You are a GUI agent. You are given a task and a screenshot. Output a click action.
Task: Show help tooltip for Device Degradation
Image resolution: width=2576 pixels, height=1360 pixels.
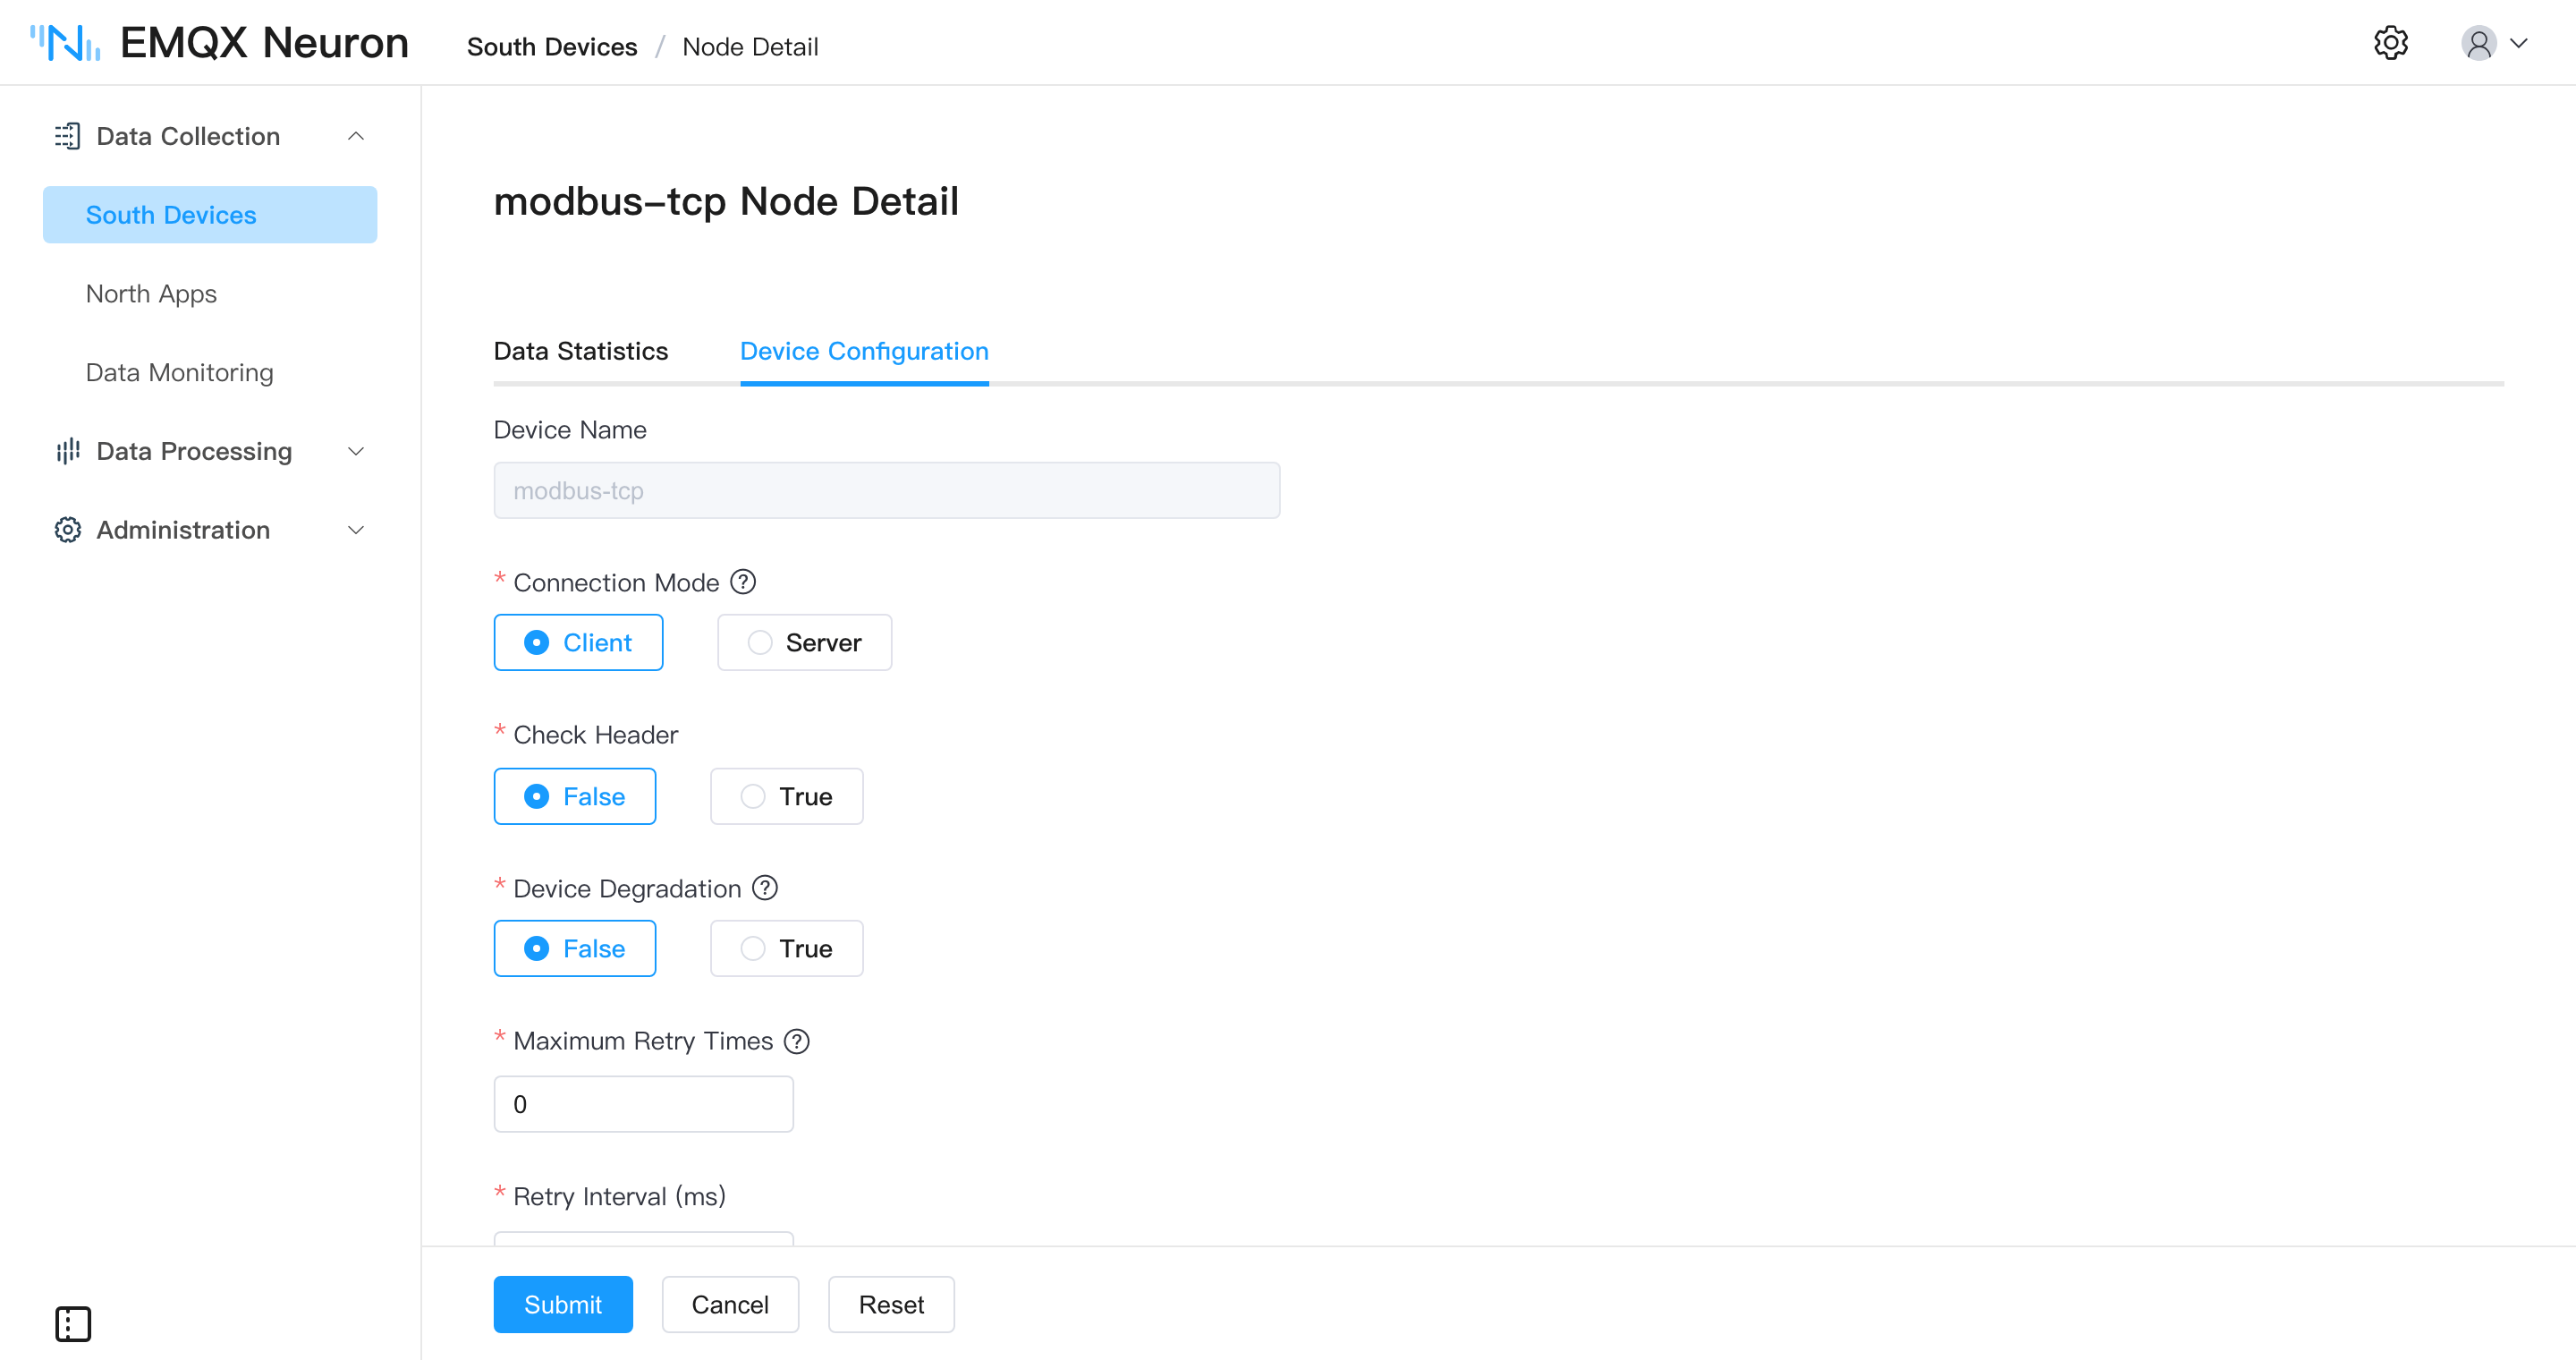click(765, 888)
